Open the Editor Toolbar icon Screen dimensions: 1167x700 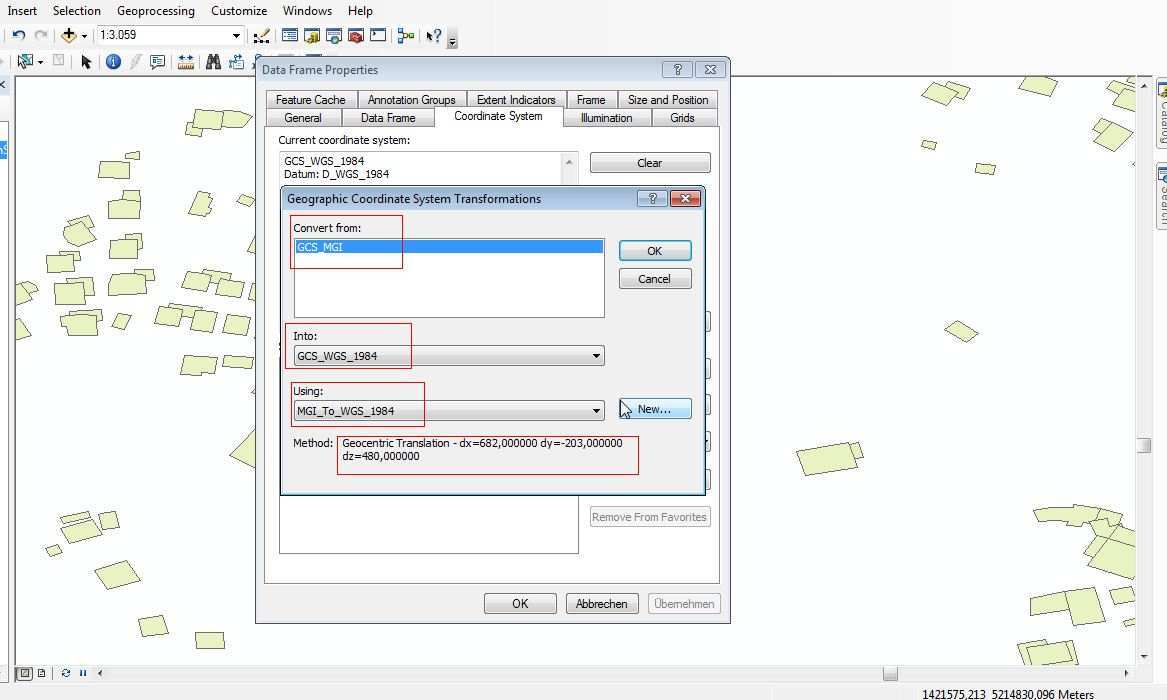(261, 36)
